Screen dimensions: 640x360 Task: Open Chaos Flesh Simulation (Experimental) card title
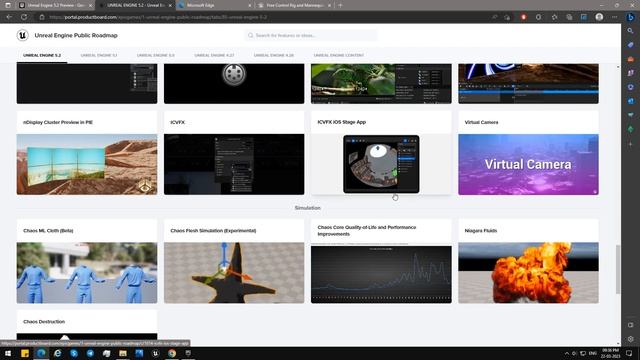(213, 231)
